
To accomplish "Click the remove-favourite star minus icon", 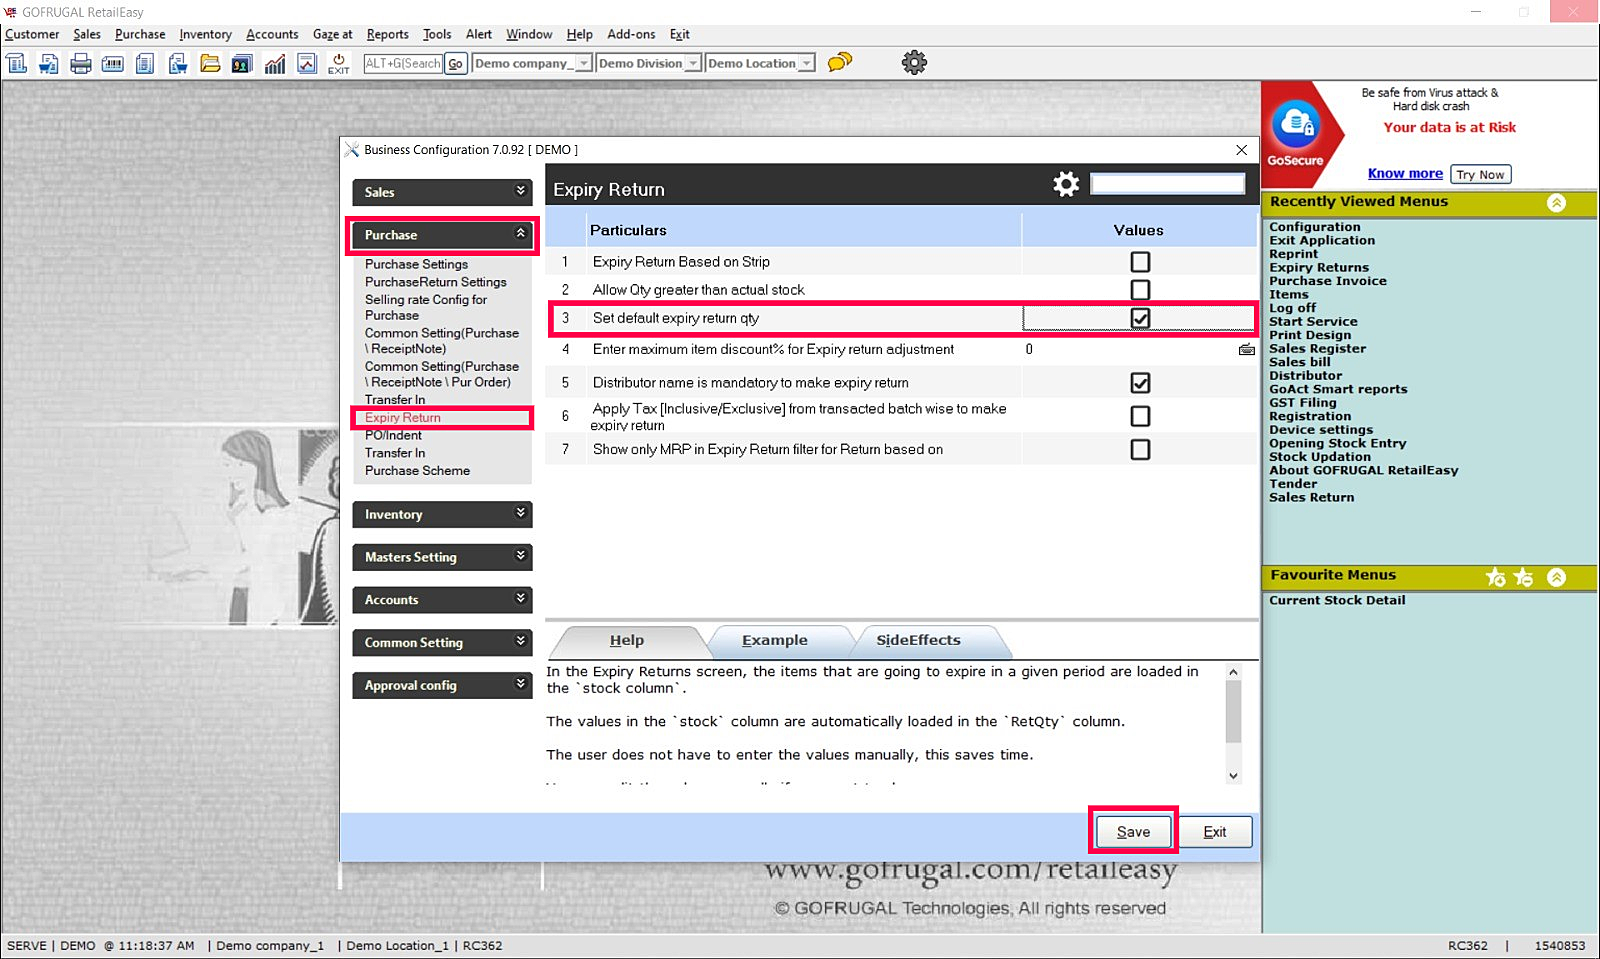I will click(x=1524, y=577).
